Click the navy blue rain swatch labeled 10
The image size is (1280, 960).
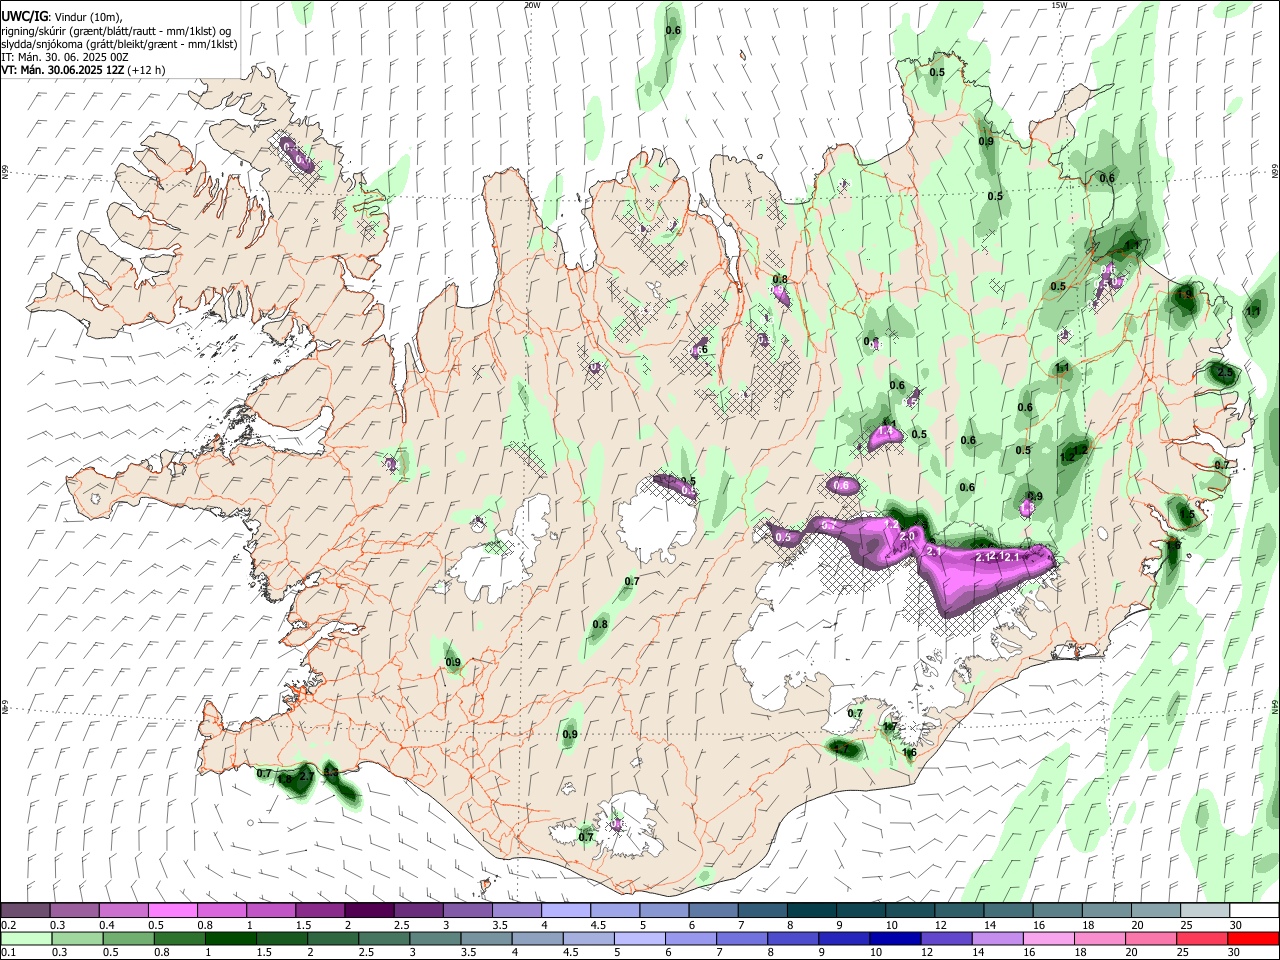pos(894,938)
